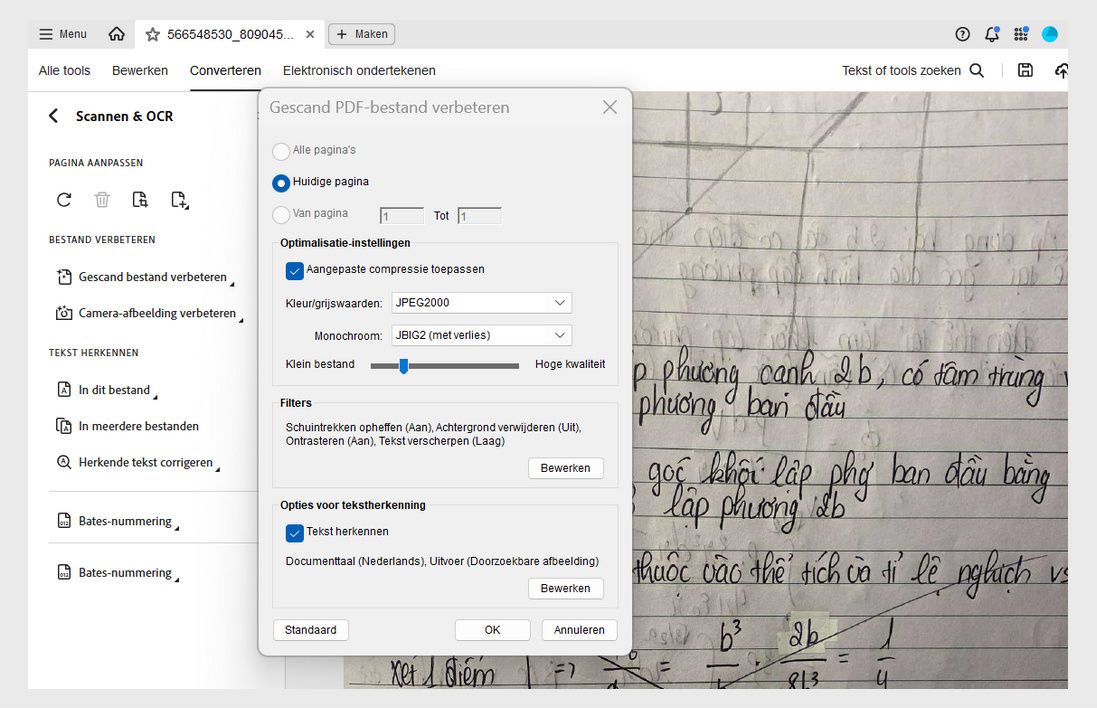Open the rotate page tool in sidebar
This screenshot has height=708, width=1097.
click(63, 199)
